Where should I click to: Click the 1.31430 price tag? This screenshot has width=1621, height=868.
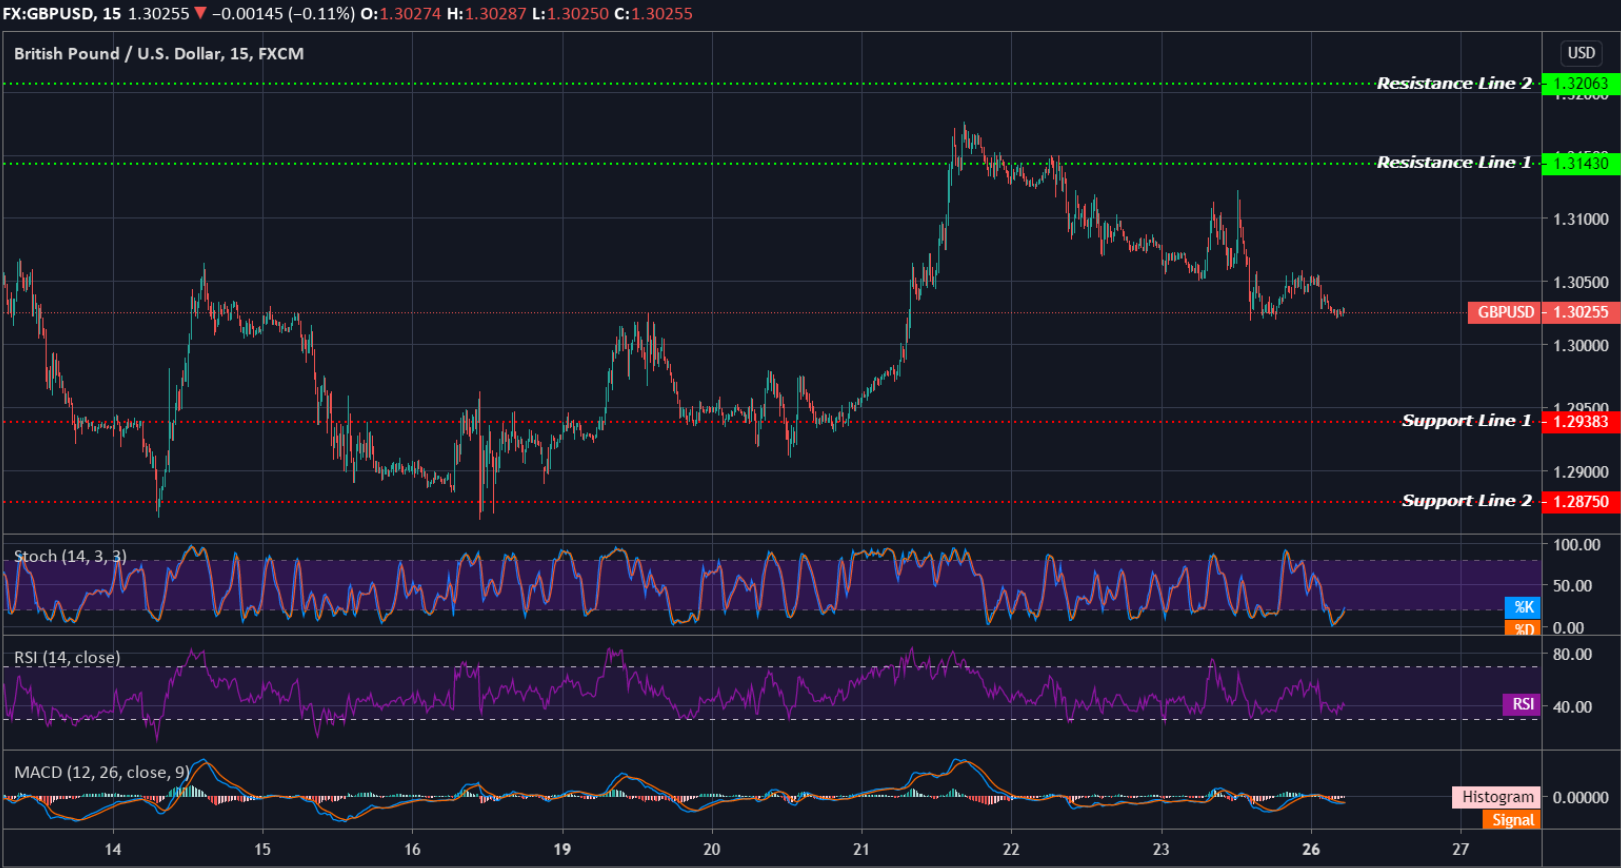[x=1580, y=163]
